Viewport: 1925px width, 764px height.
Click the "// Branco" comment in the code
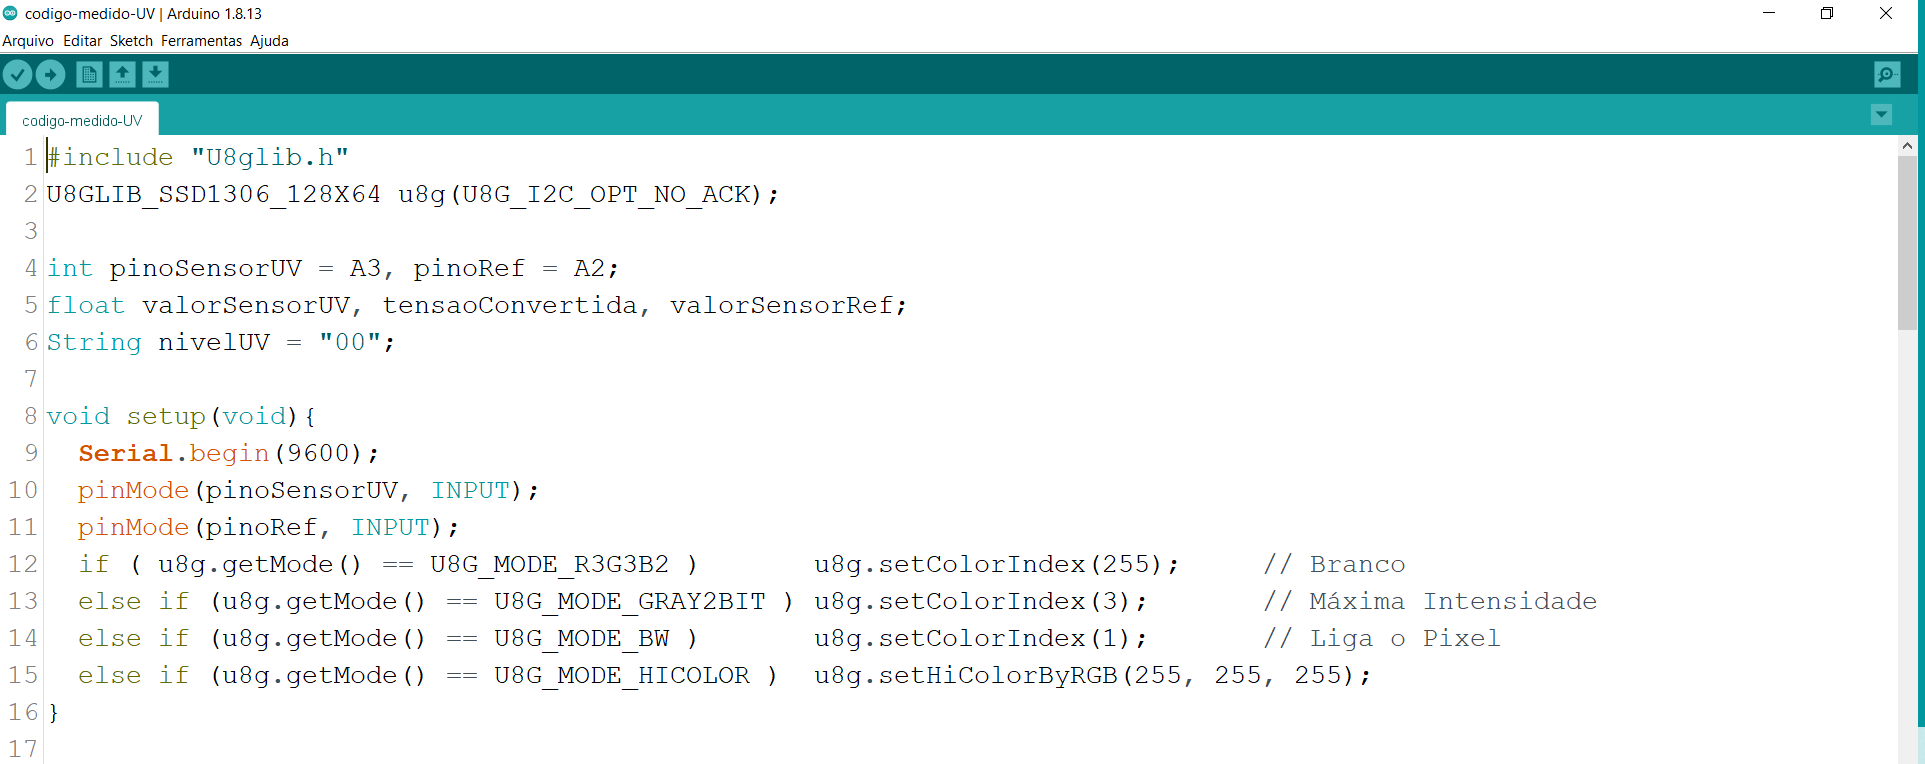pyautogui.click(x=1334, y=564)
